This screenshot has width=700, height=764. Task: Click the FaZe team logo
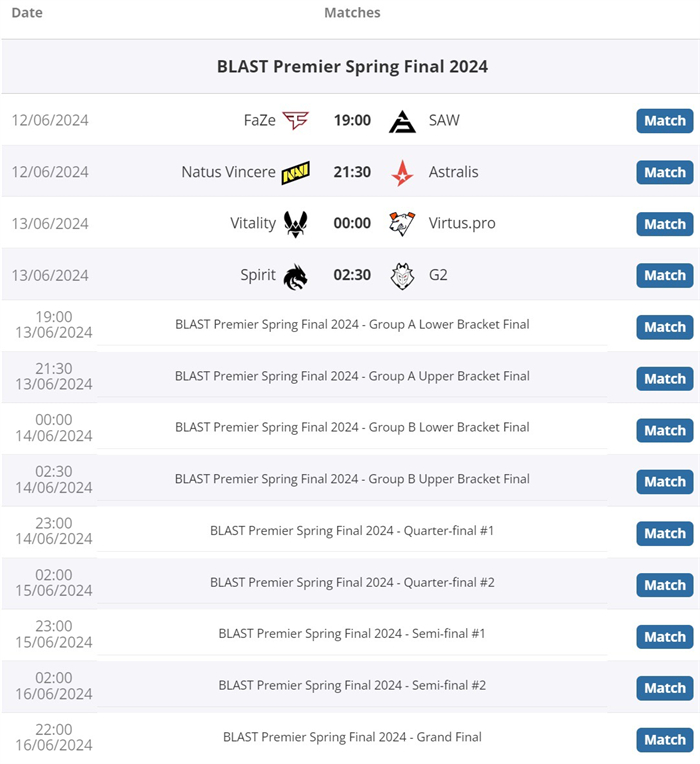click(296, 120)
